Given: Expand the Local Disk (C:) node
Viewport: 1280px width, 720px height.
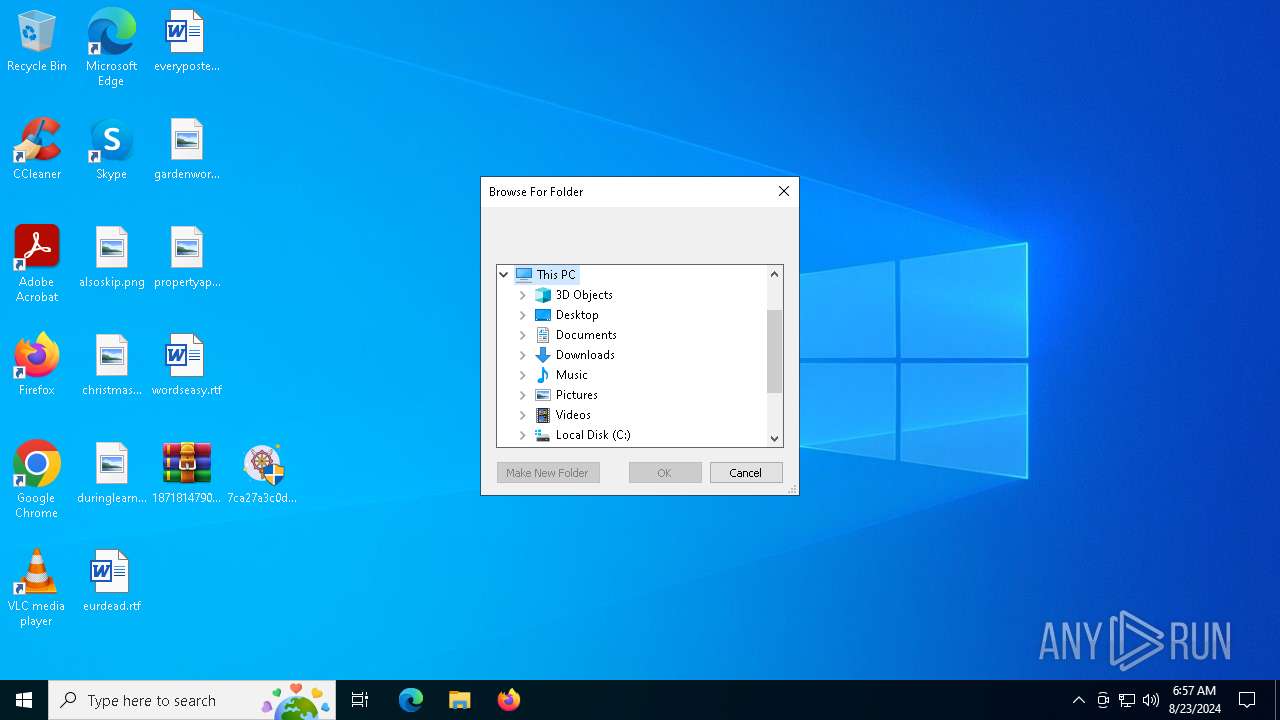Looking at the screenshot, I should pyautogui.click(x=522, y=435).
